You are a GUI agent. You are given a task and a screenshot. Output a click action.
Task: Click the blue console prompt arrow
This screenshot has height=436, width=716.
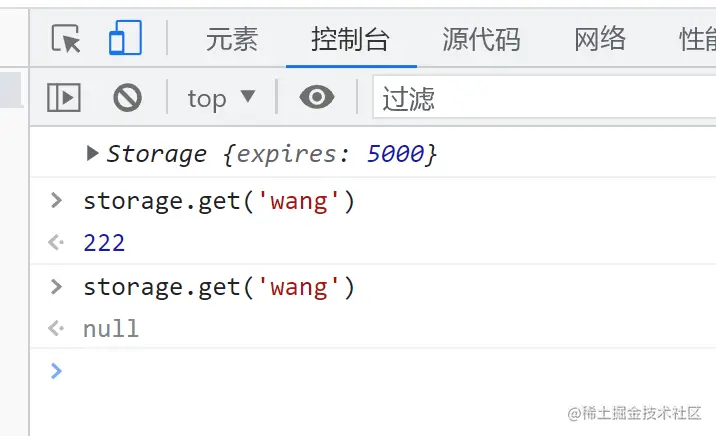[x=56, y=371]
